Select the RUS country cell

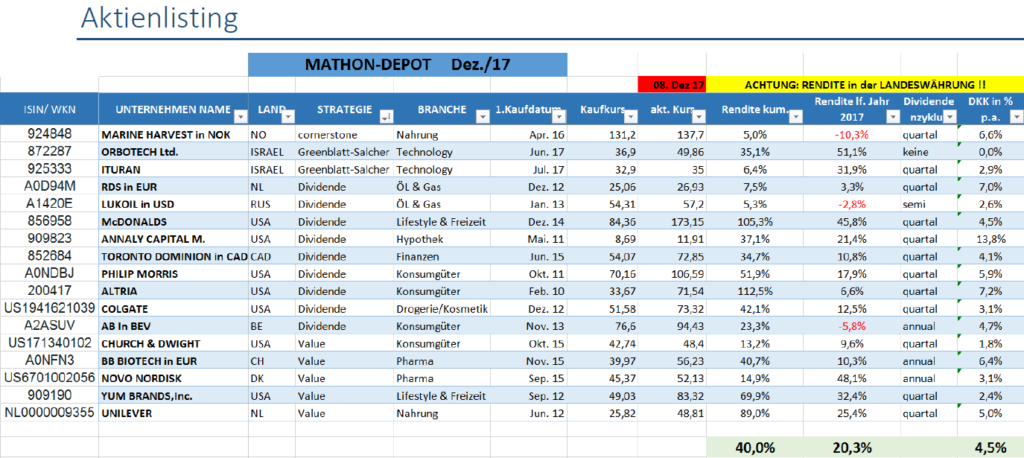coord(272,204)
